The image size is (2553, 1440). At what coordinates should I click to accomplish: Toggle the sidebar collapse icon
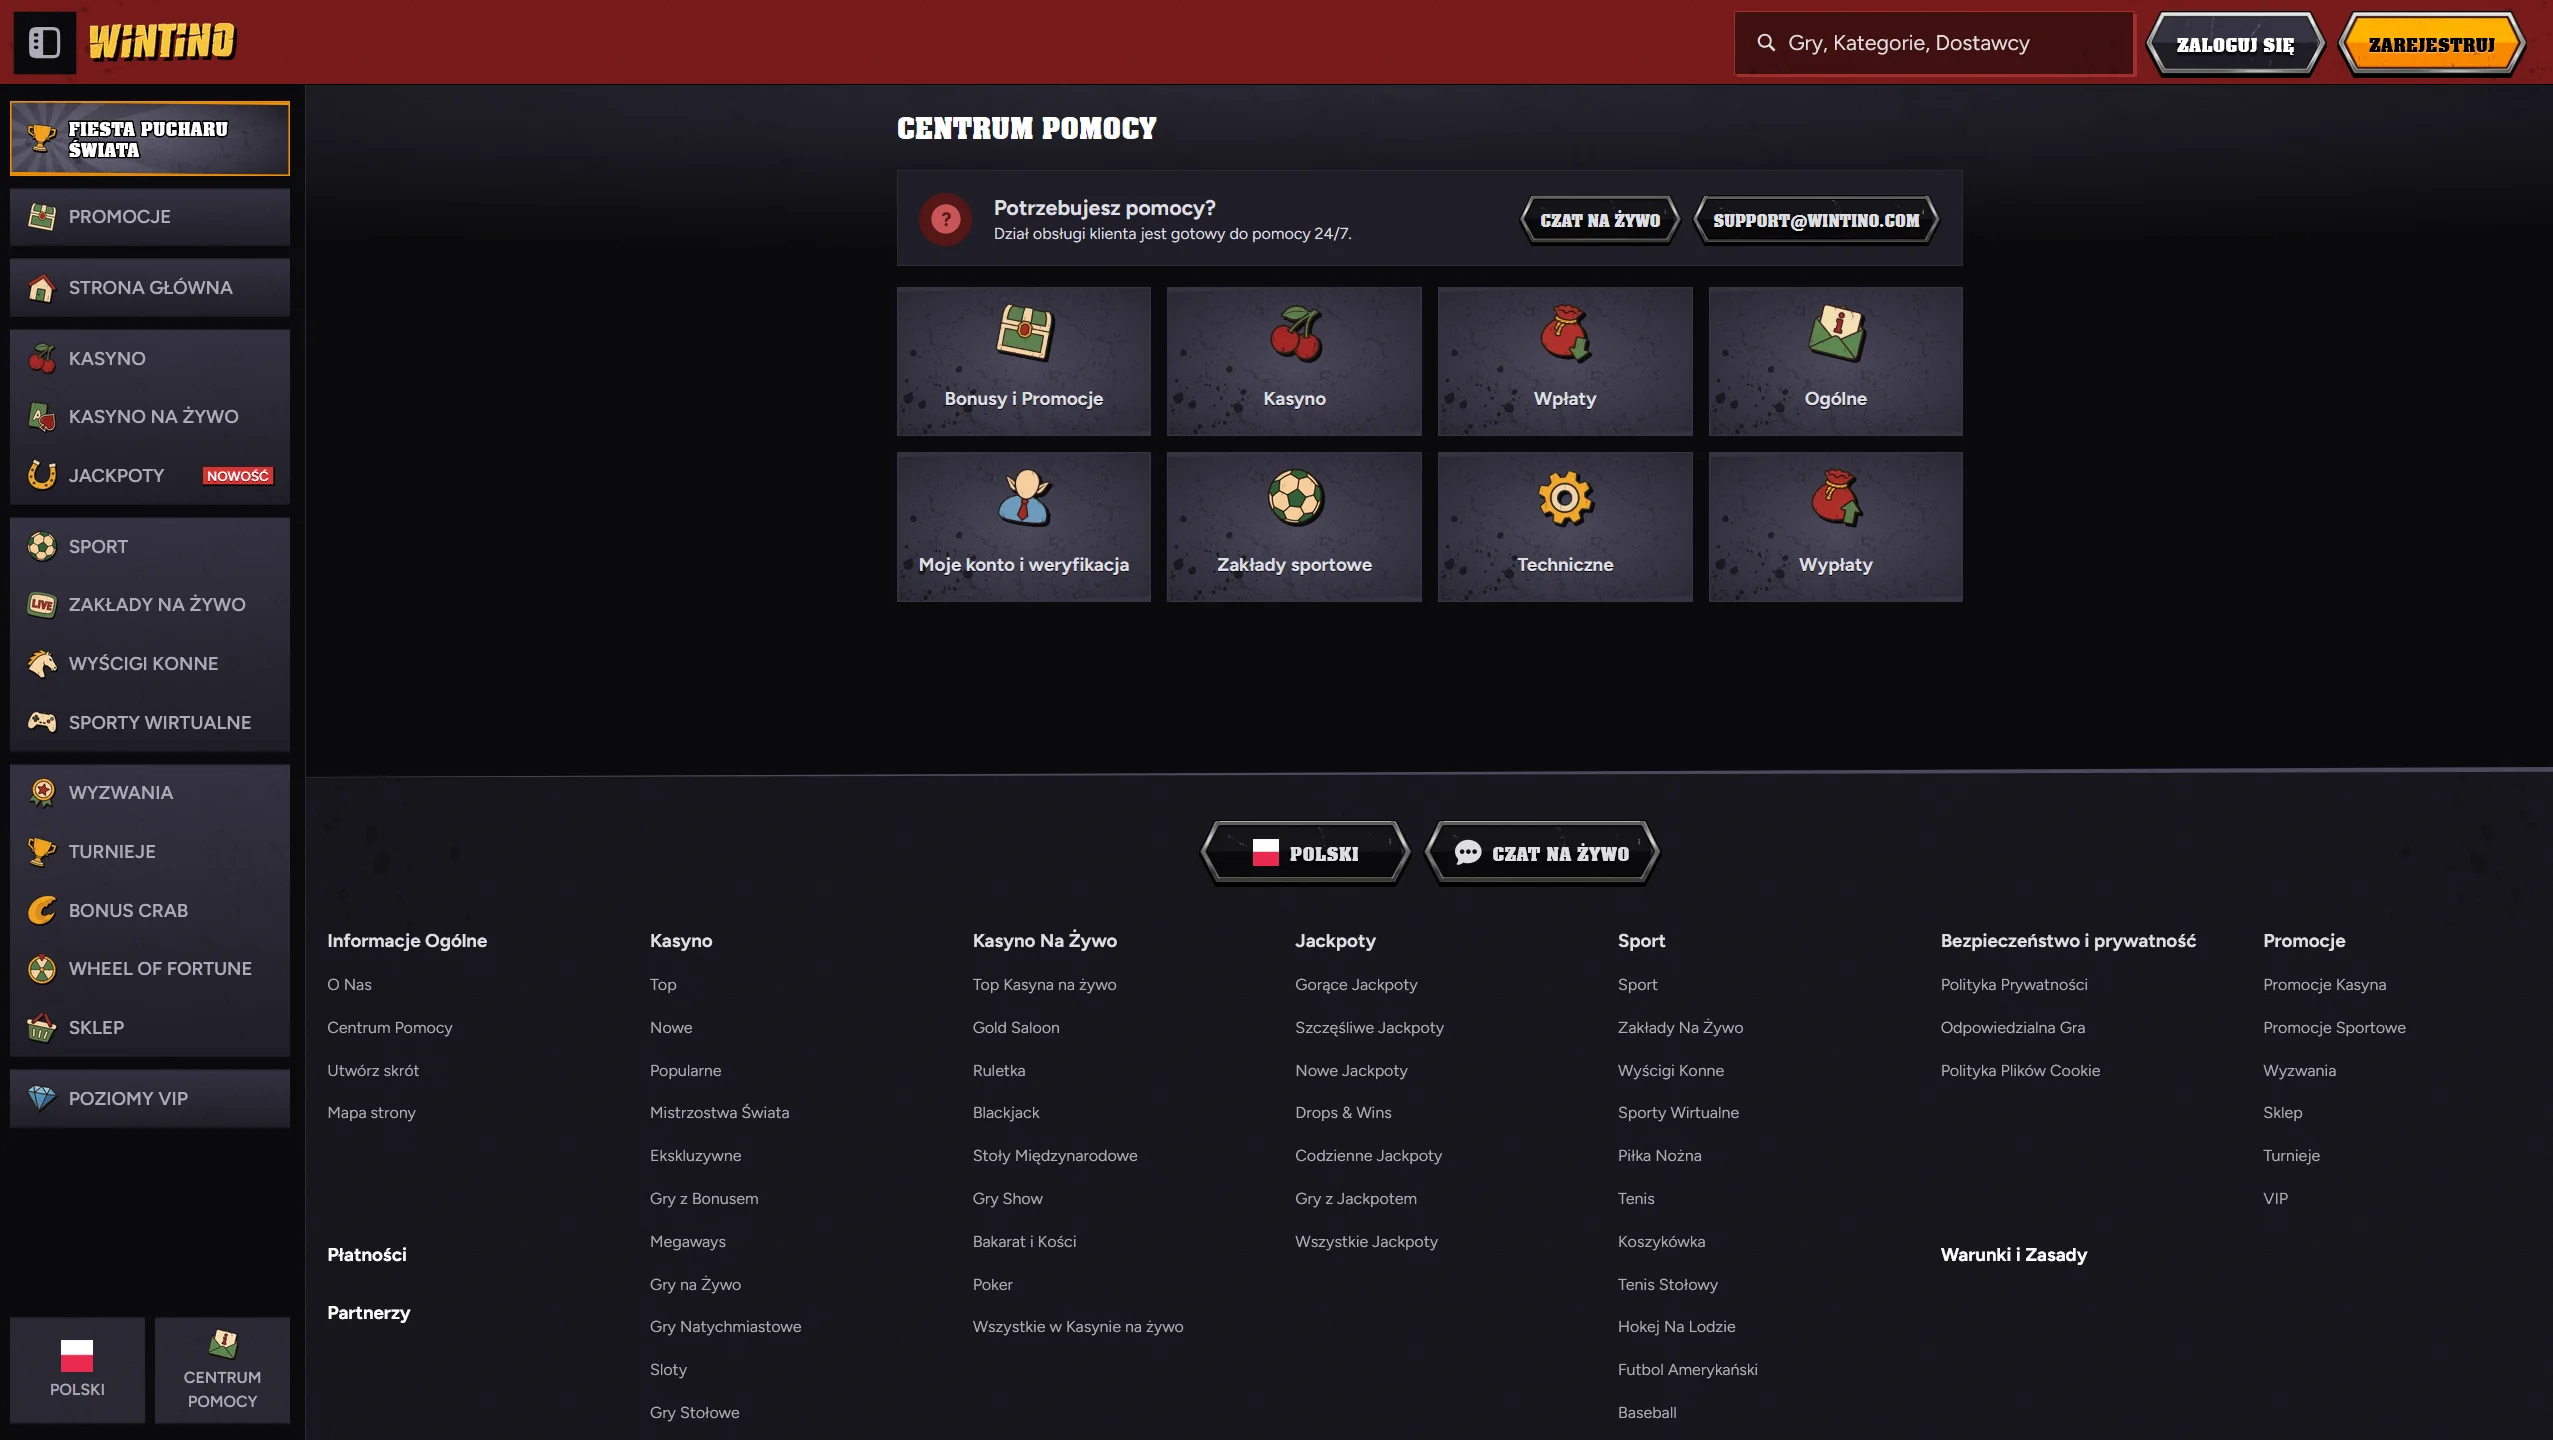45,43
